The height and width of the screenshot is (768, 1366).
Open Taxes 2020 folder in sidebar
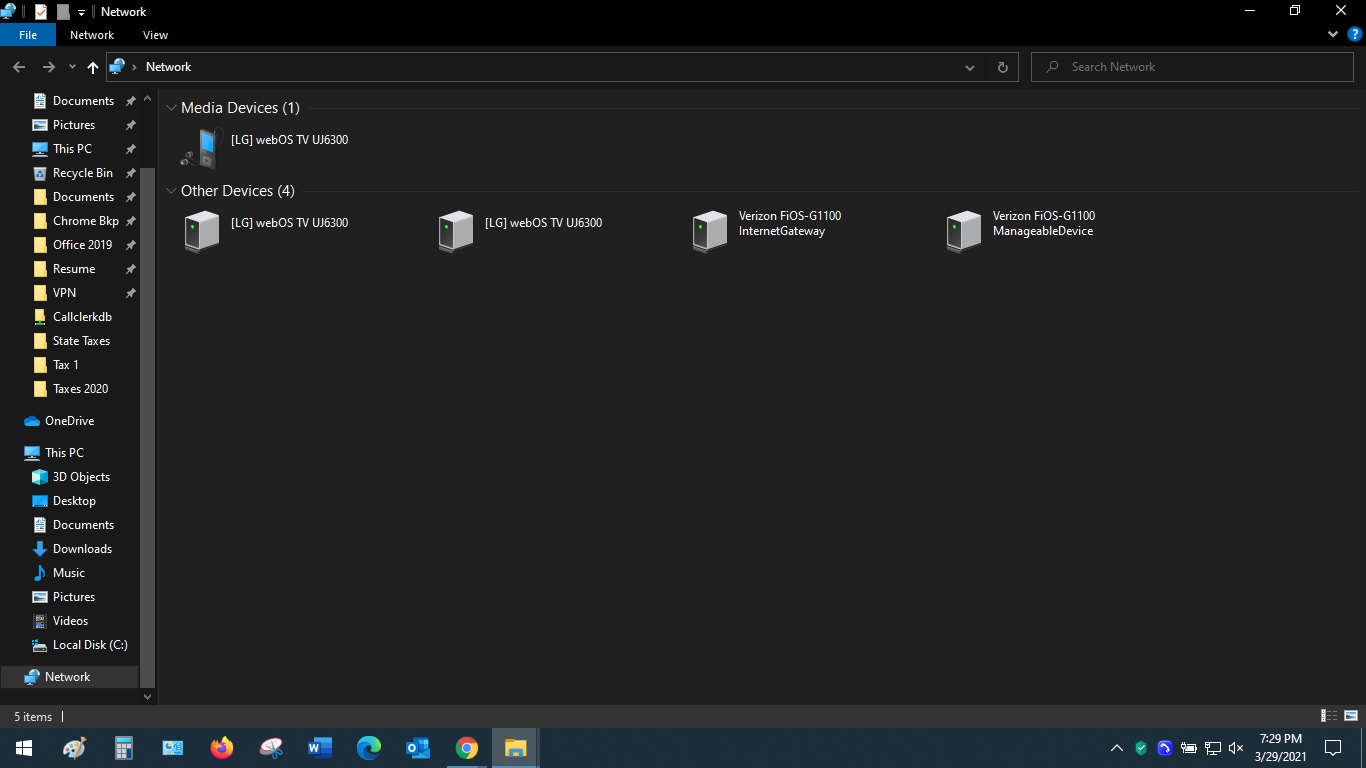[80, 389]
